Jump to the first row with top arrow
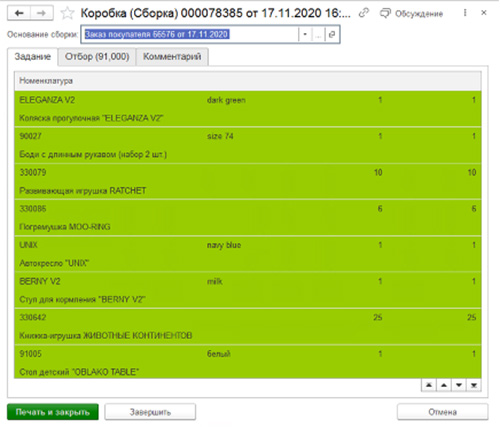 429,385
